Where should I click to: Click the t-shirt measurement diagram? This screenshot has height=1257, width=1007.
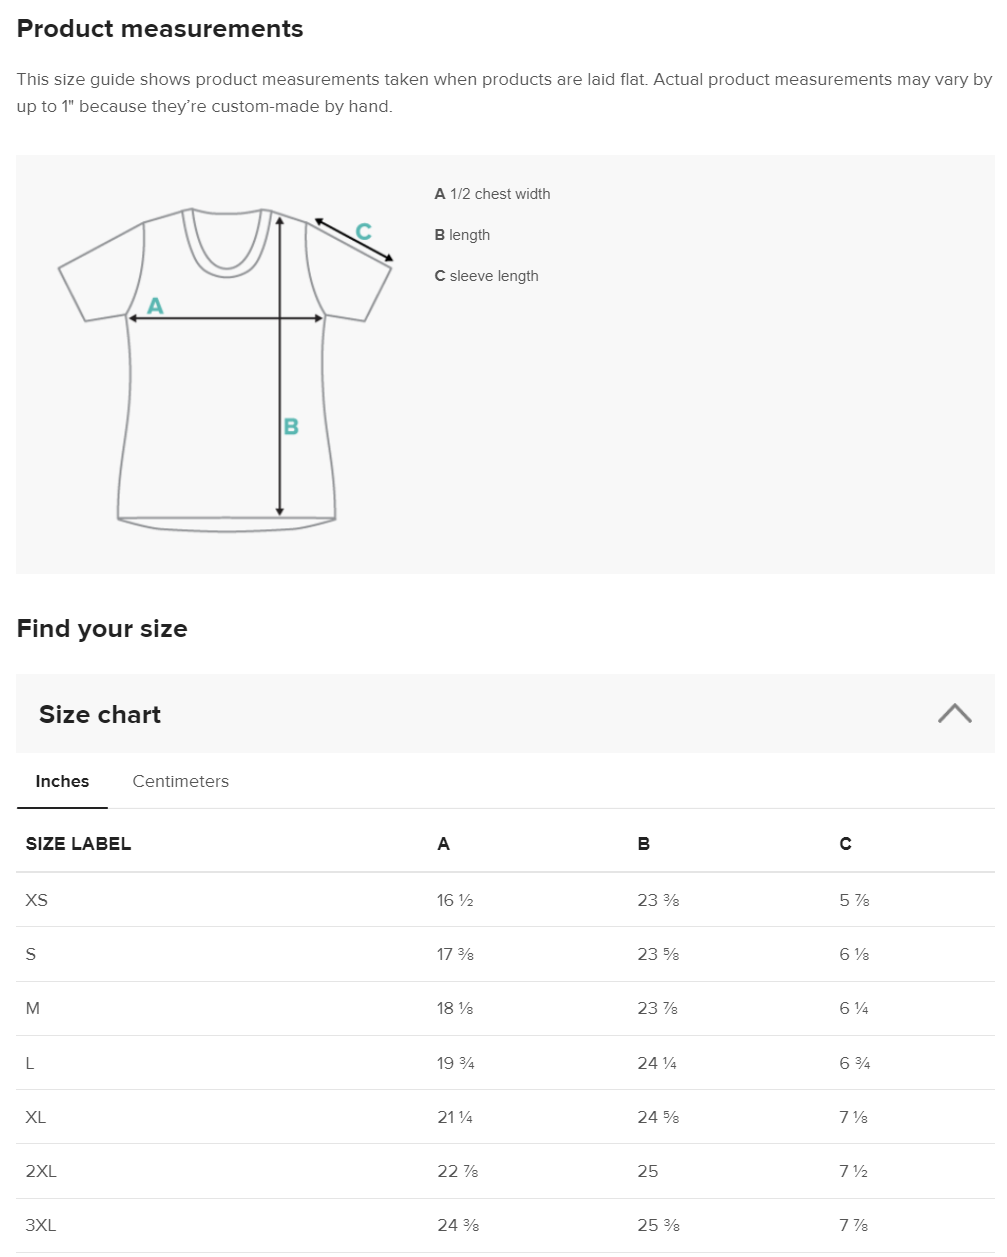226,364
